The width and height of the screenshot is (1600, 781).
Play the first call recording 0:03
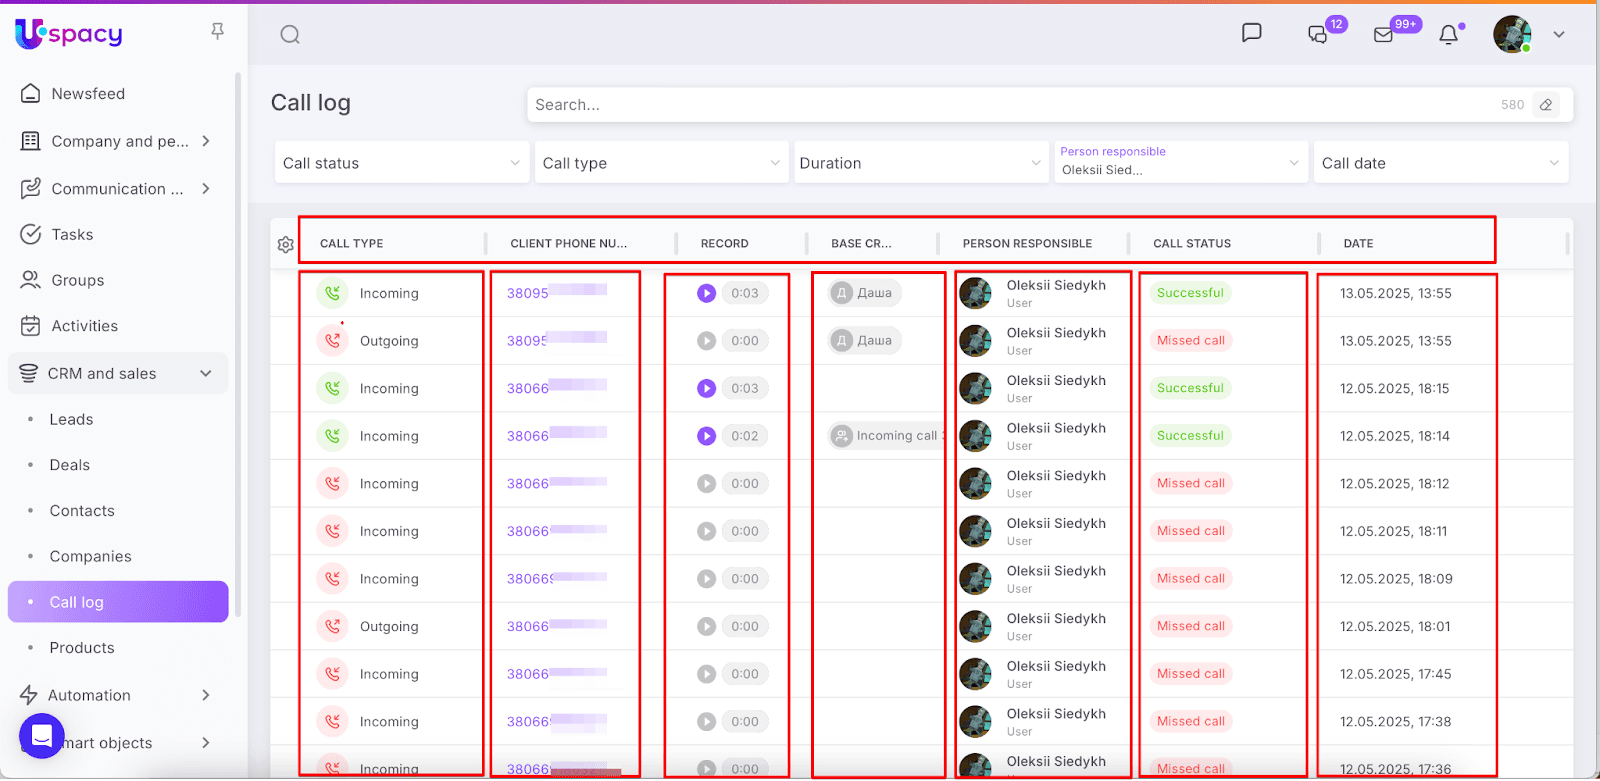point(707,293)
